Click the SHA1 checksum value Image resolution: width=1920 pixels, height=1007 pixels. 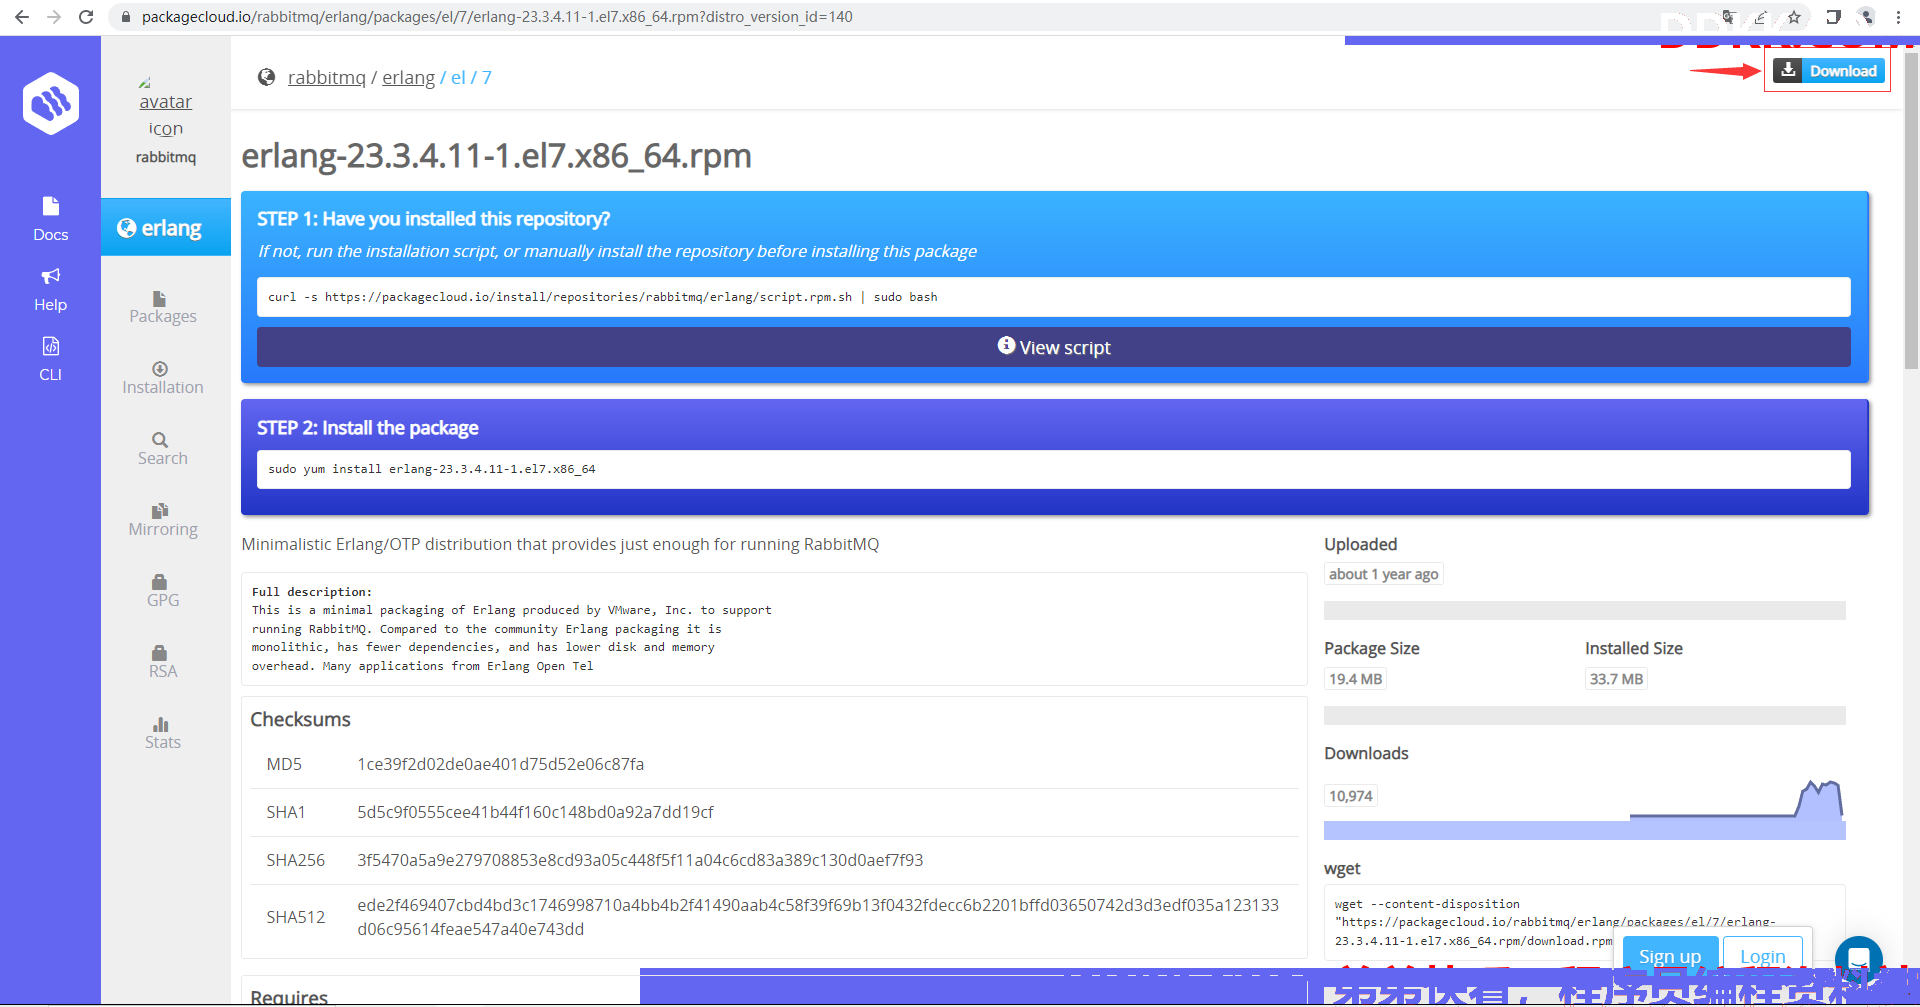pyautogui.click(x=535, y=812)
